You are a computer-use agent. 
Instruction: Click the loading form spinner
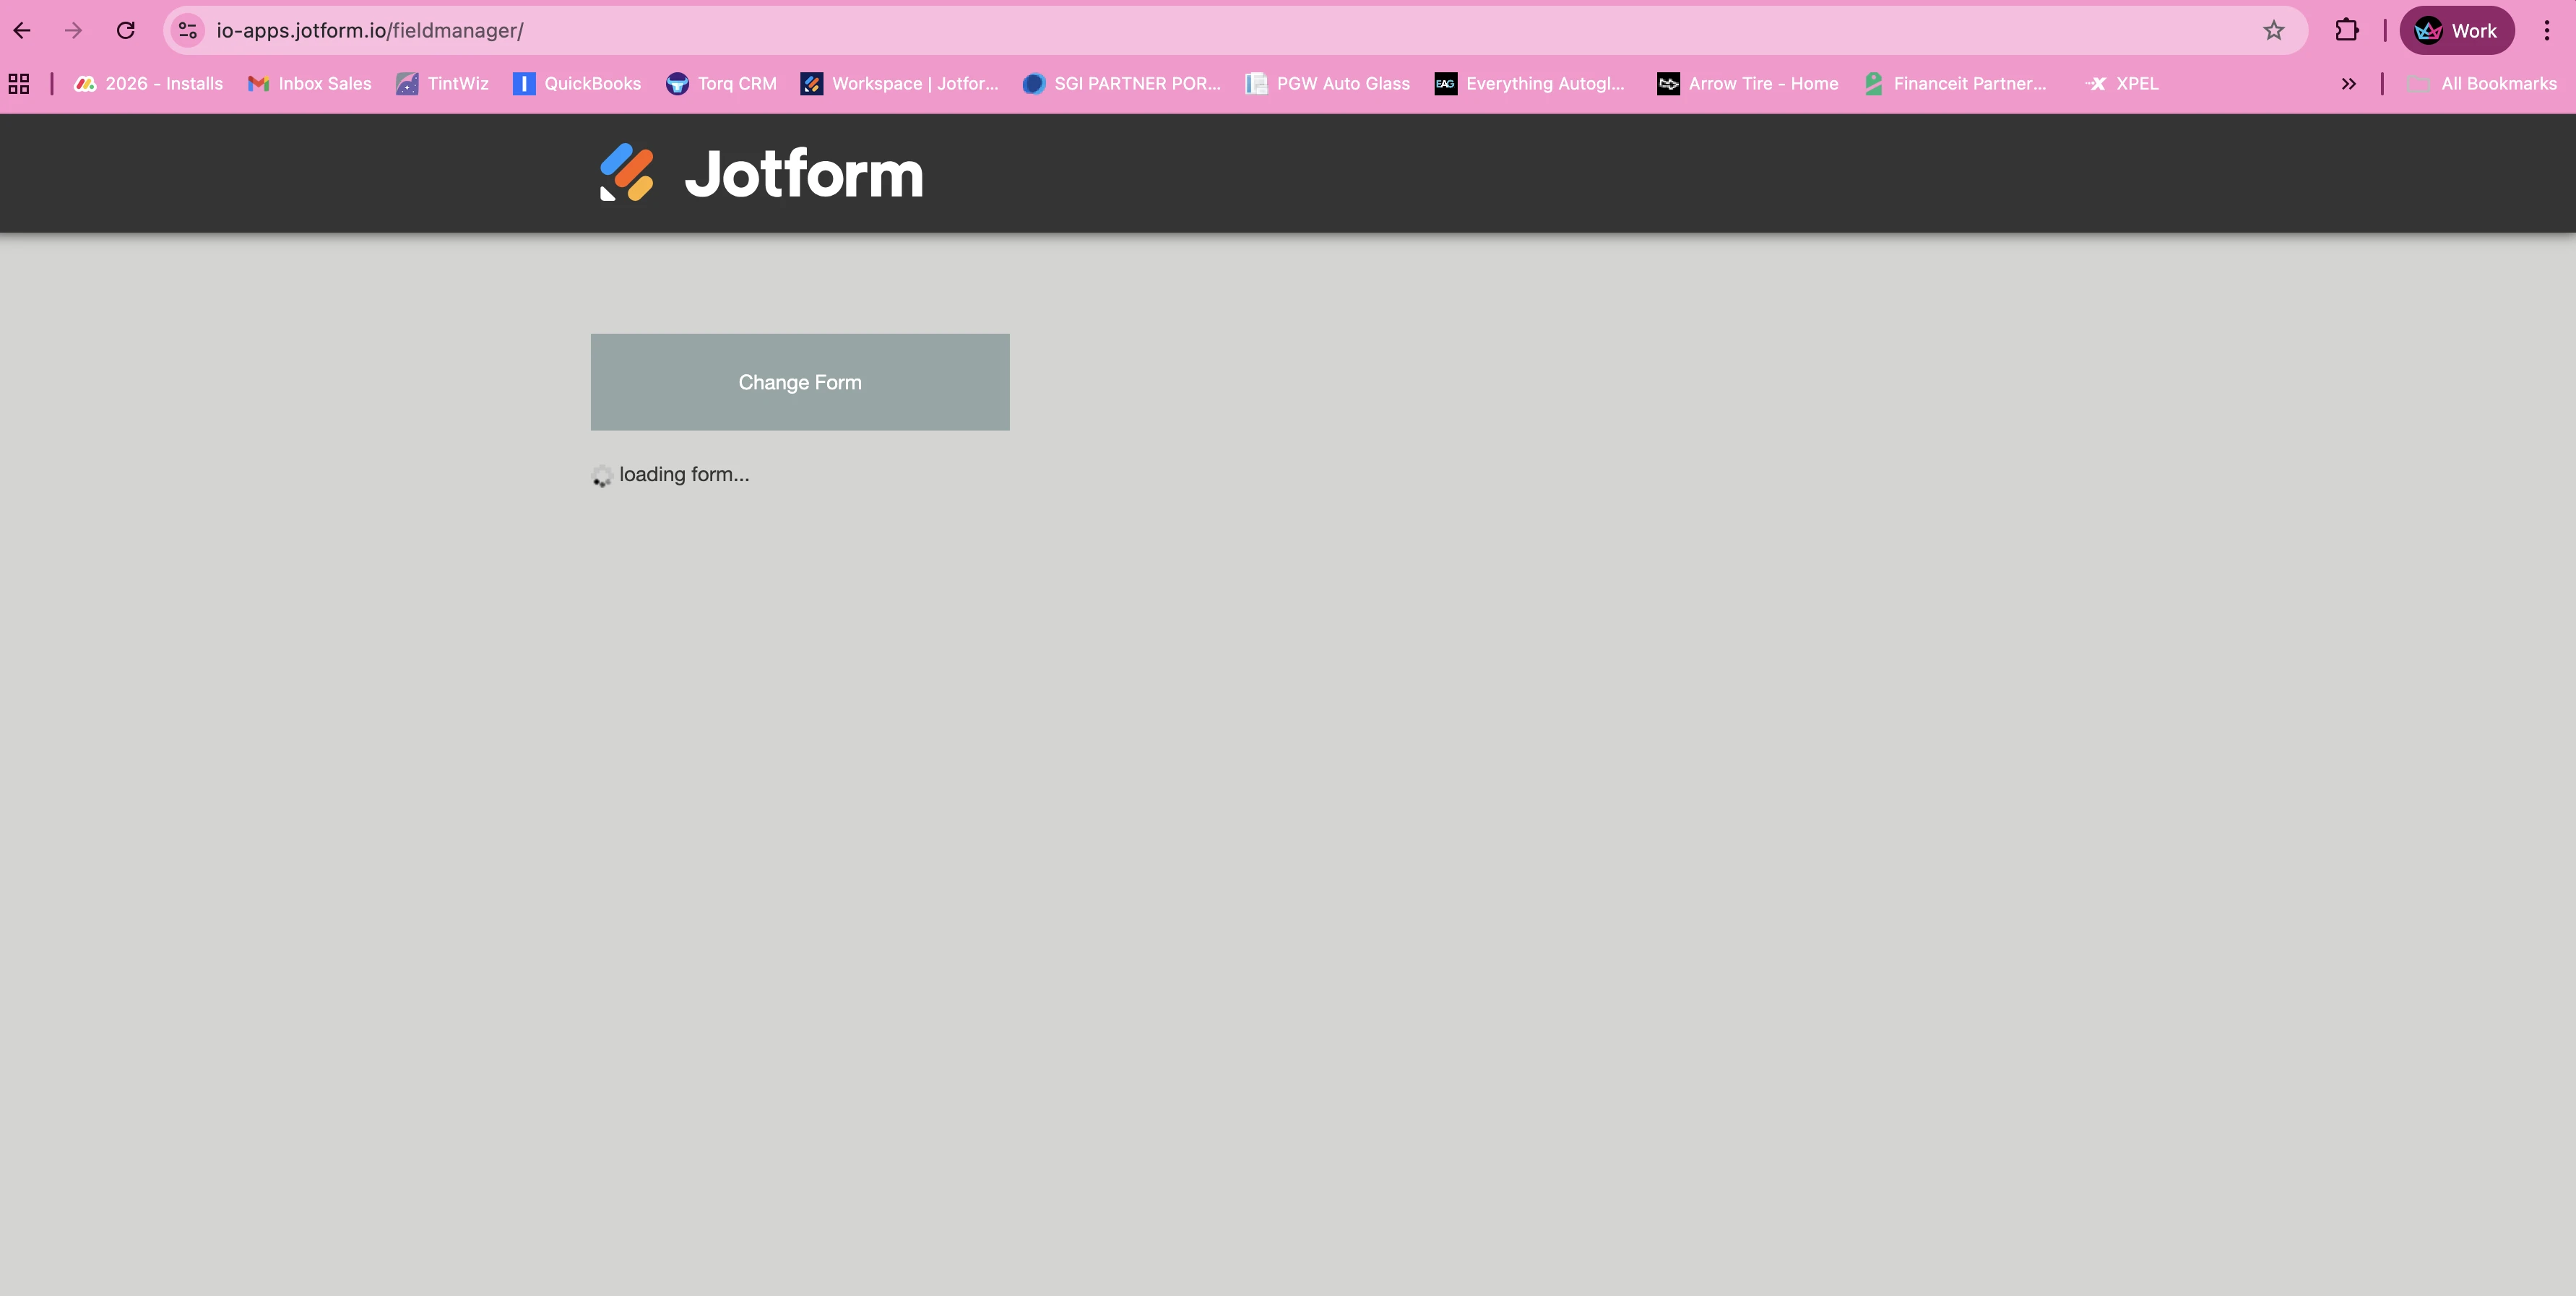click(x=602, y=477)
